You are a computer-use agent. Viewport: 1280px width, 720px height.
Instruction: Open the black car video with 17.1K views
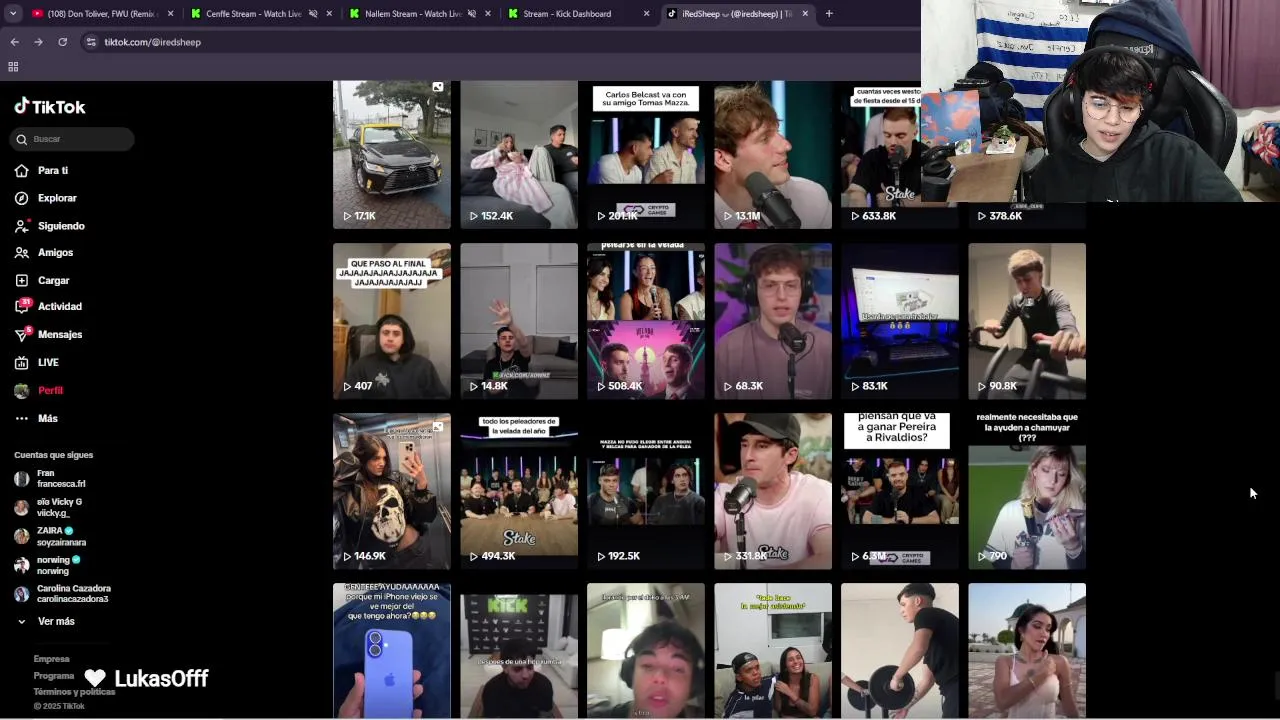(x=392, y=155)
